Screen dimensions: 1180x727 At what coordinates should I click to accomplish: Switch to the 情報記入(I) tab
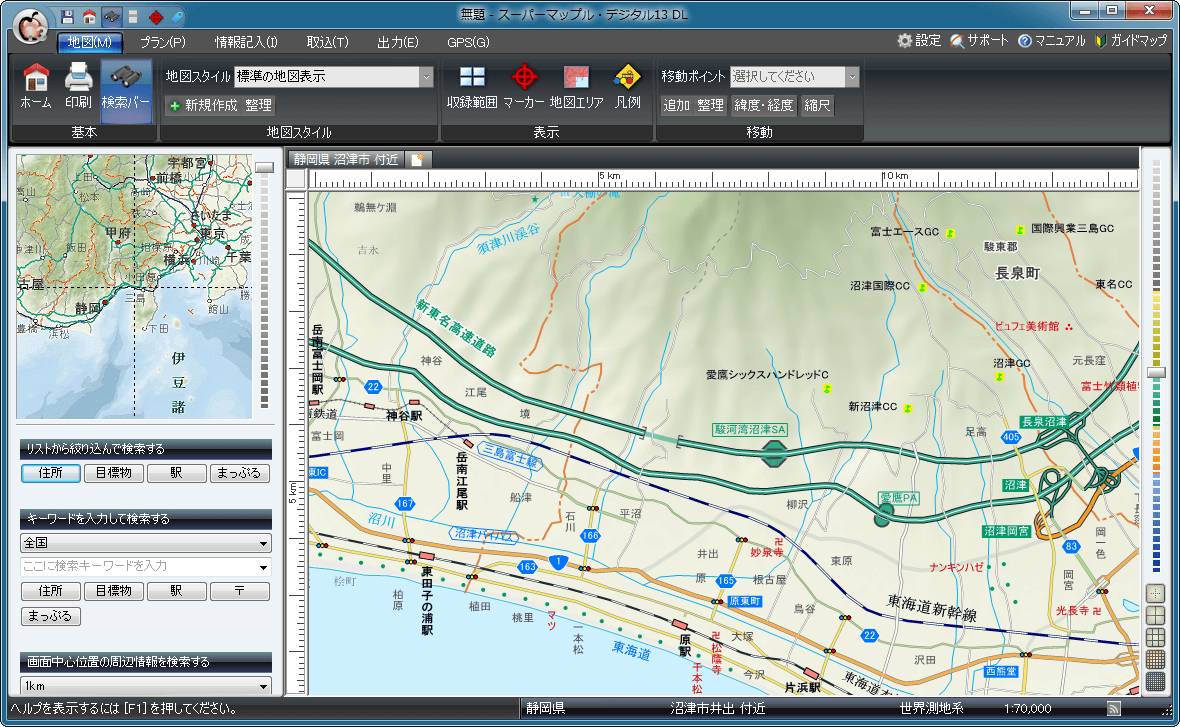click(x=246, y=42)
